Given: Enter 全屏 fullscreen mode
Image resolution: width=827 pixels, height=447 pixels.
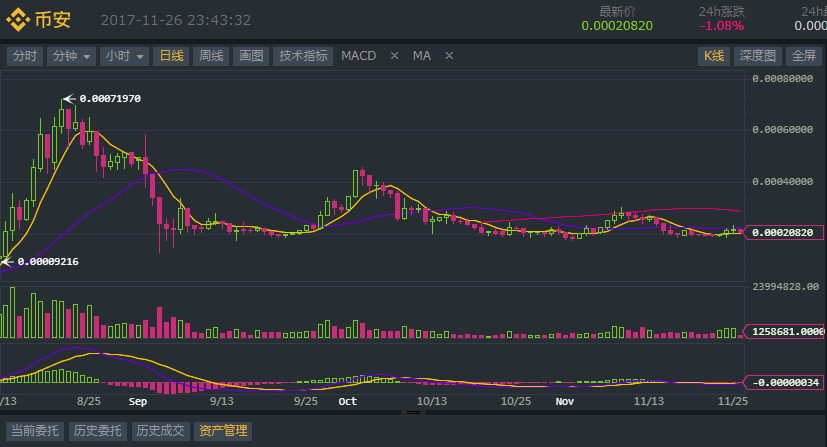Looking at the screenshot, I should pyautogui.click(x=803, y=56).
